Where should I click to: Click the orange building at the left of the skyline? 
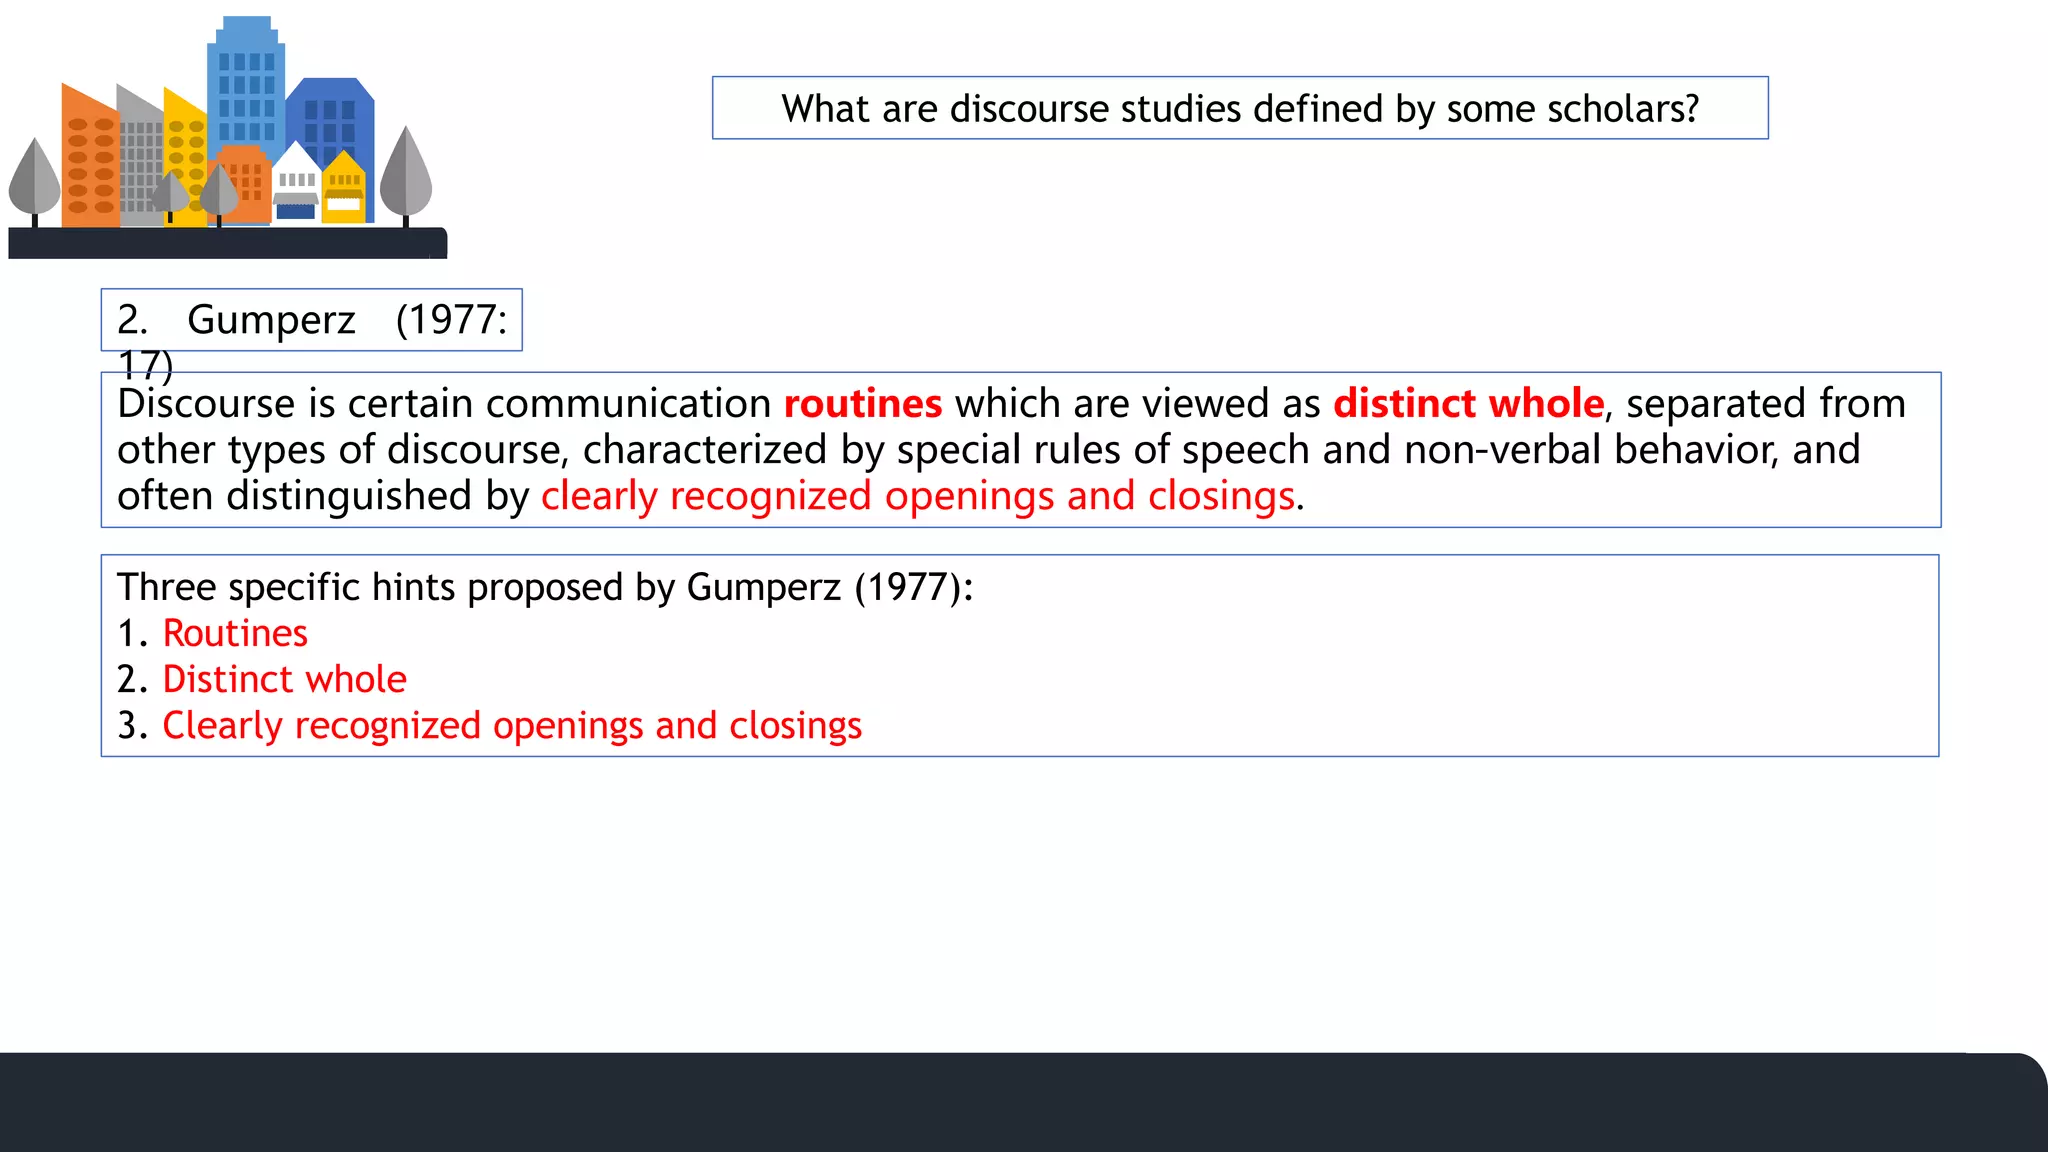[x=90, y=156]
